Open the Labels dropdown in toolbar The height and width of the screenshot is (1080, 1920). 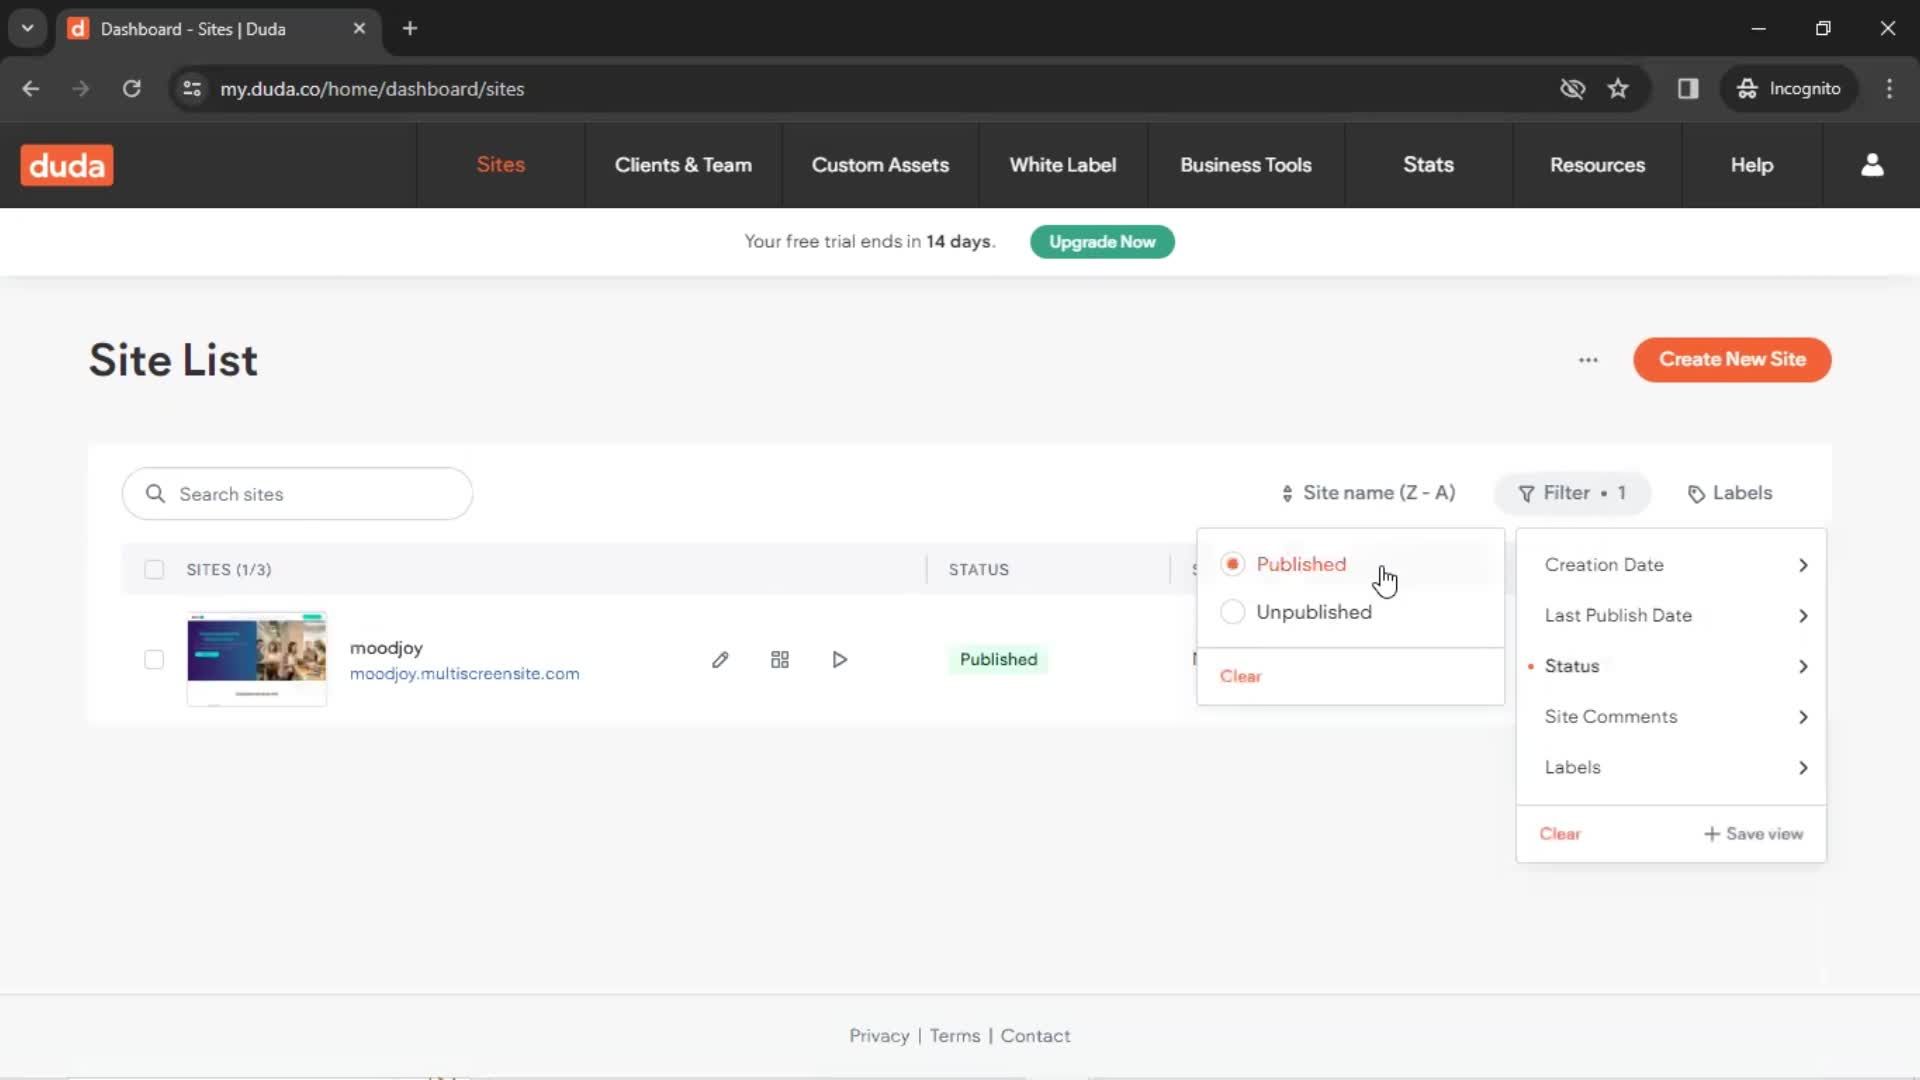pyautogui.click(x=1730, y=493)
